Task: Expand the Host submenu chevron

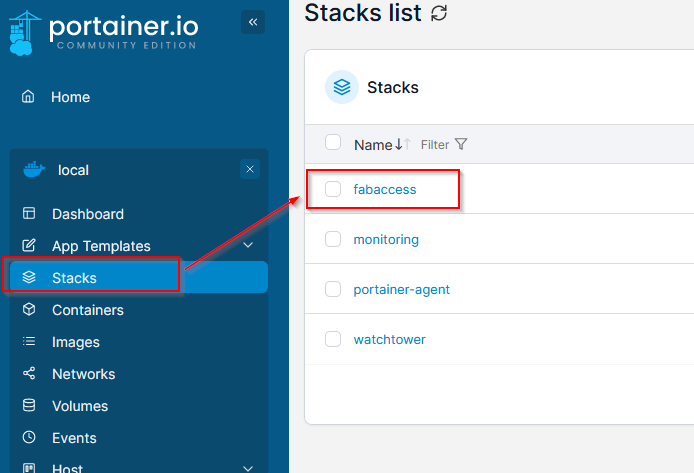Action: [x=248, y=468]
